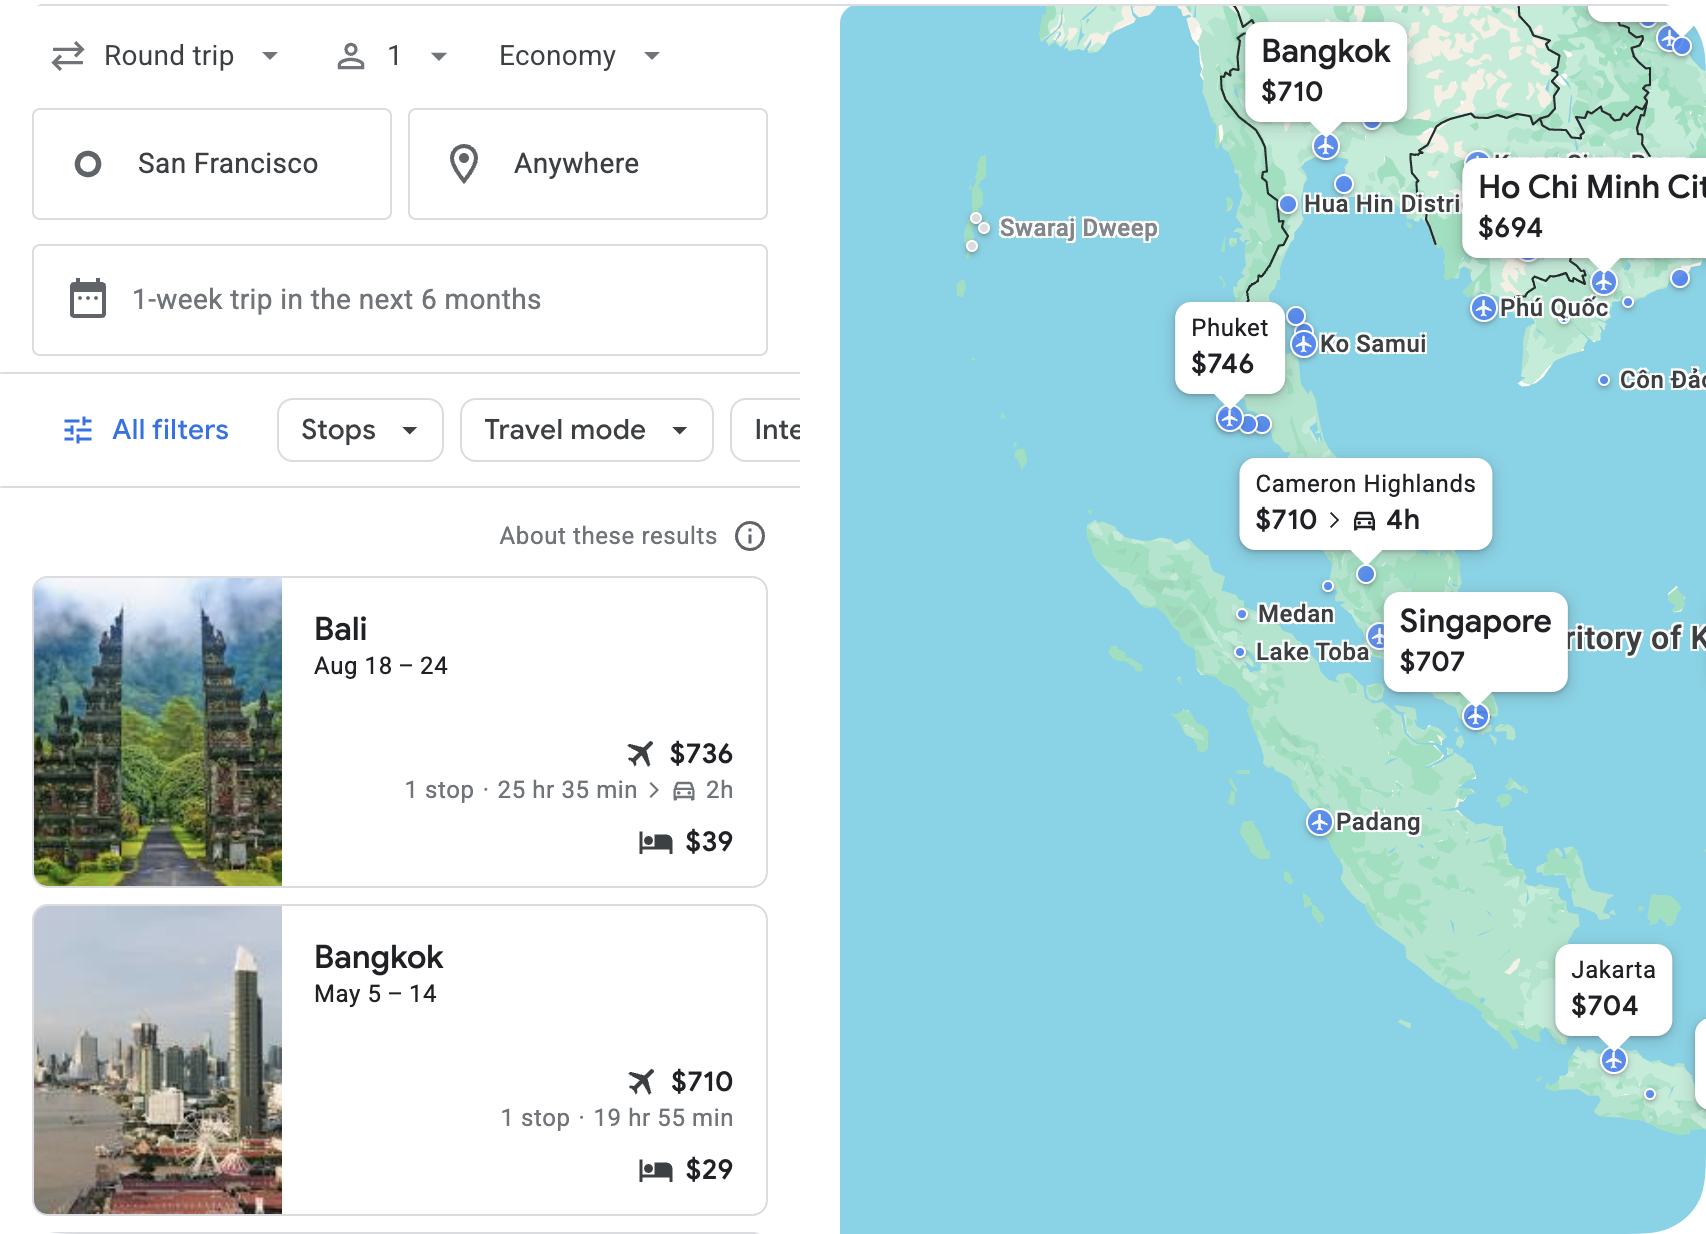Open the Economy cabin class dropdown
This screenshot has height=1234, width=1706.
578,55
